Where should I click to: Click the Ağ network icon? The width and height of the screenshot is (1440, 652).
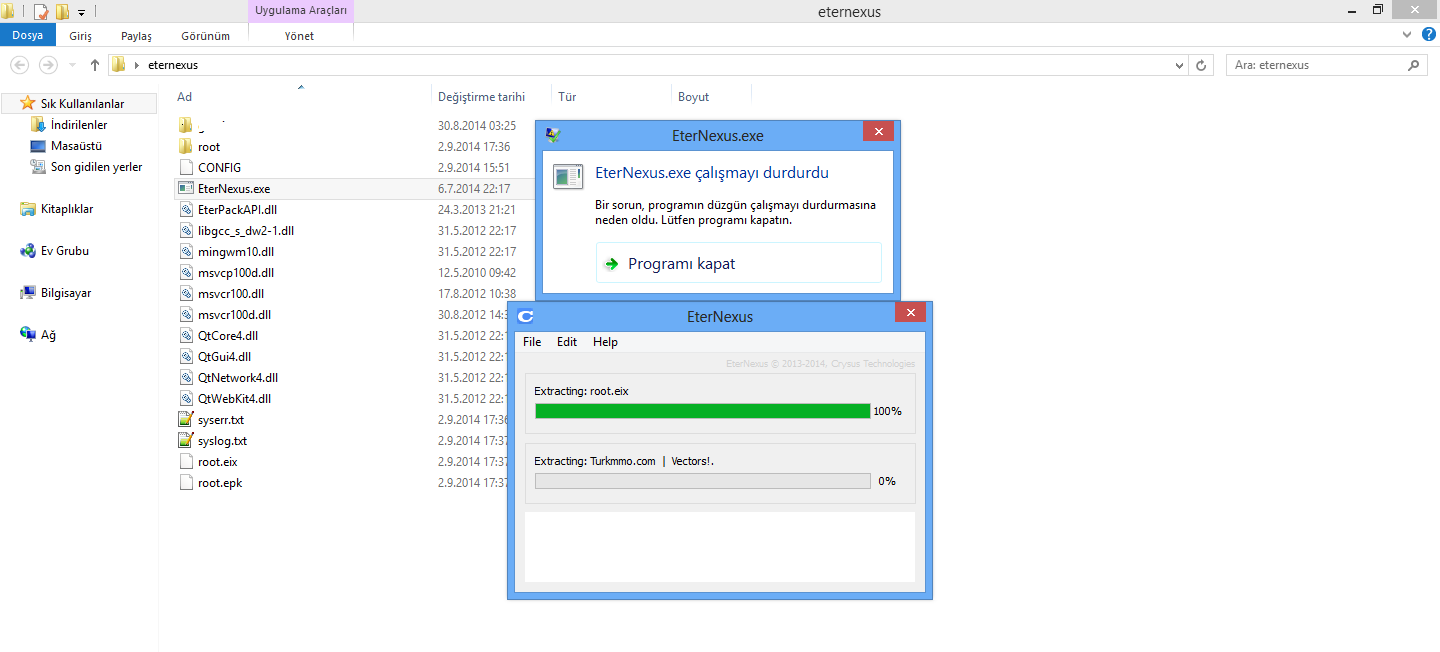click(x=28, y=335)
